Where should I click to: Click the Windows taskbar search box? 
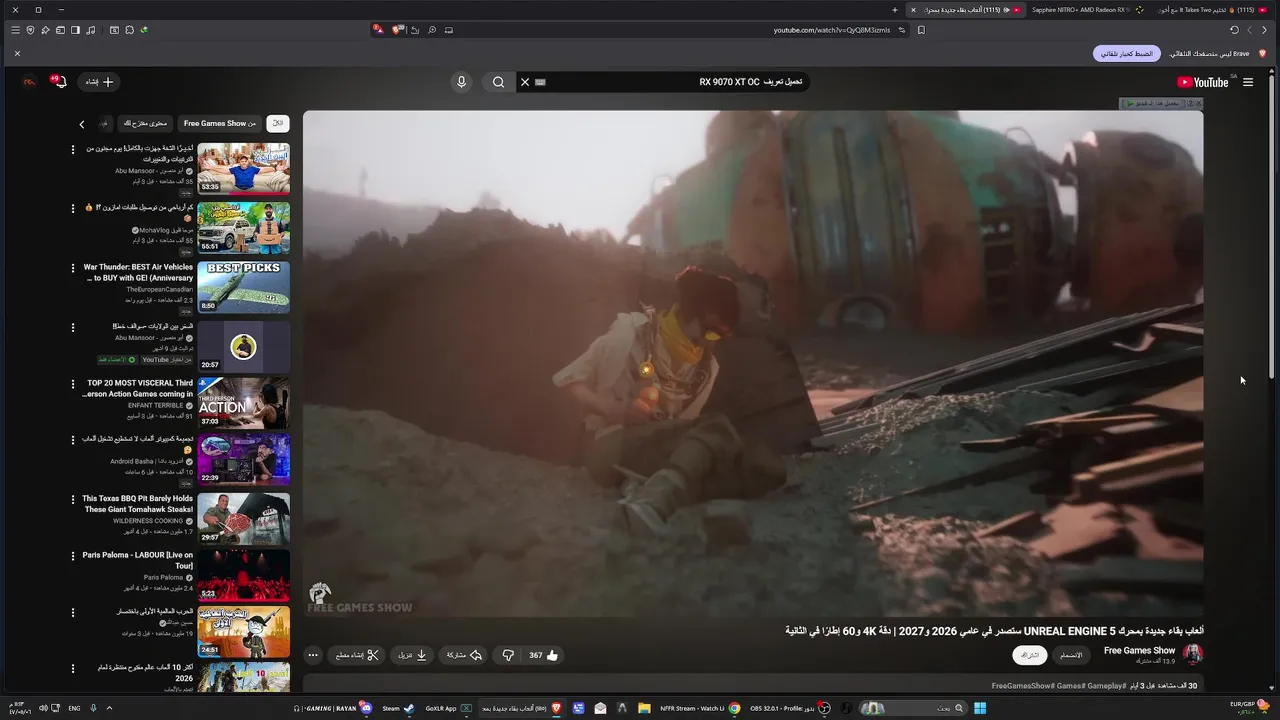tap(912, 708)
